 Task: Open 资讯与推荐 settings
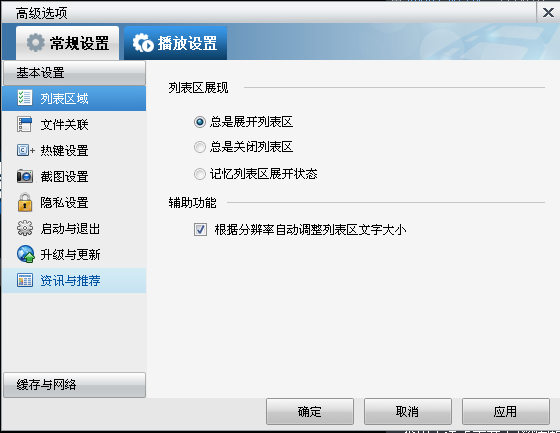74,280
